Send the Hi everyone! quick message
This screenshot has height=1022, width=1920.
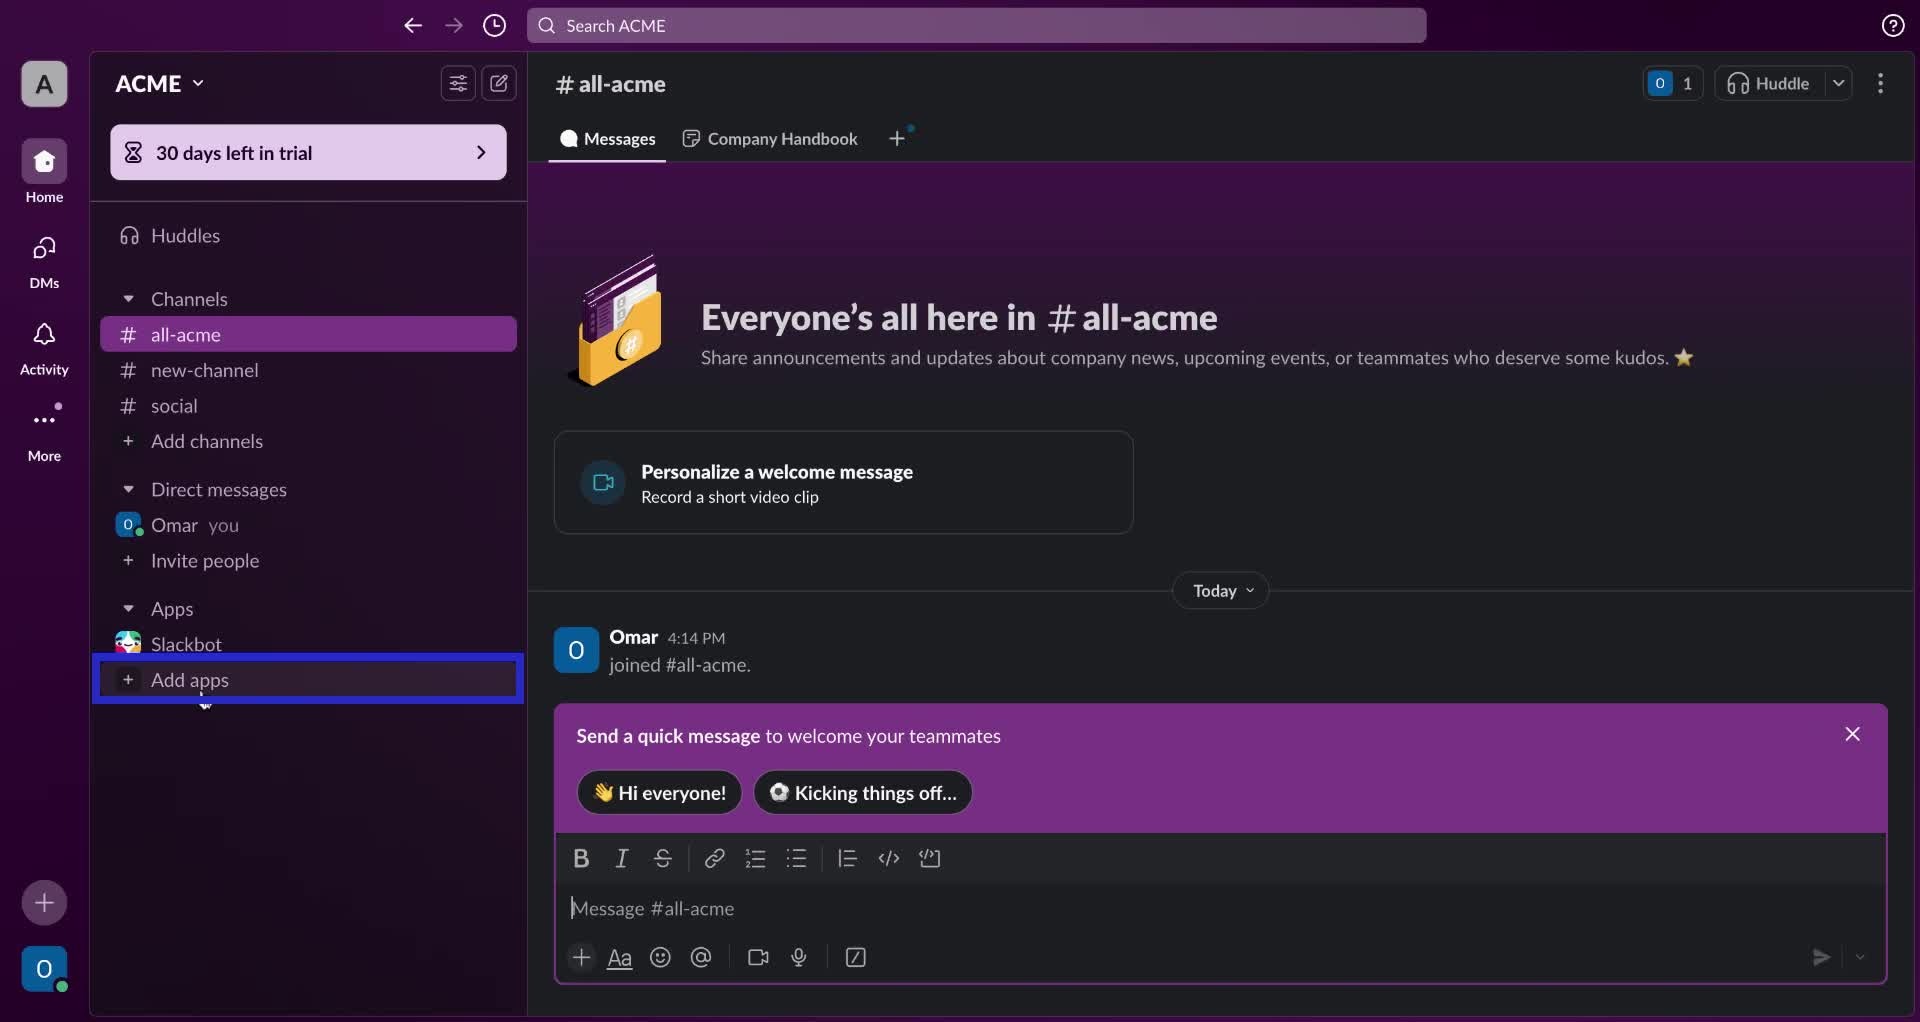coord(658,792)
